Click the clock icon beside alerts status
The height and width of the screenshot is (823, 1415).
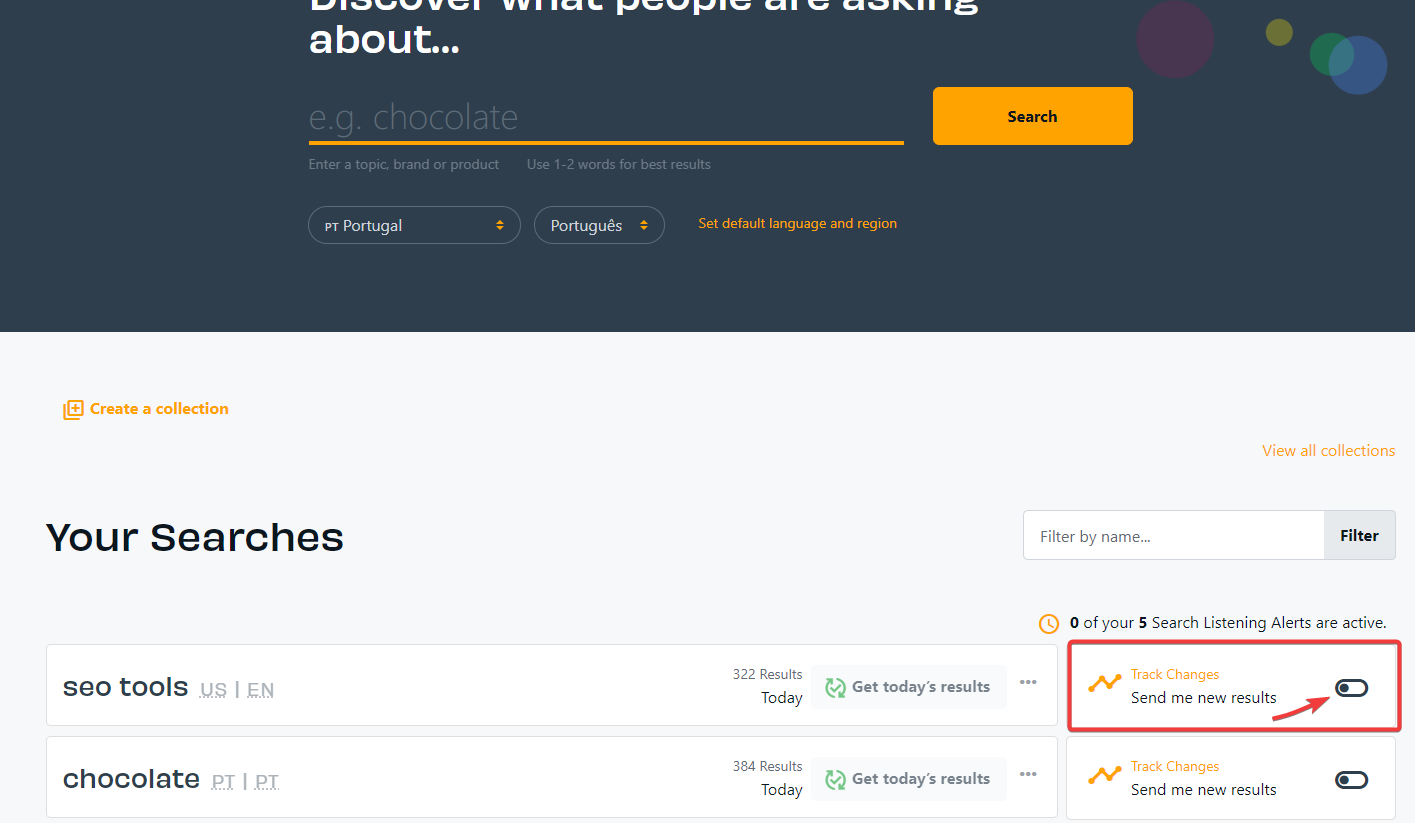click(x=1049, y=624)
